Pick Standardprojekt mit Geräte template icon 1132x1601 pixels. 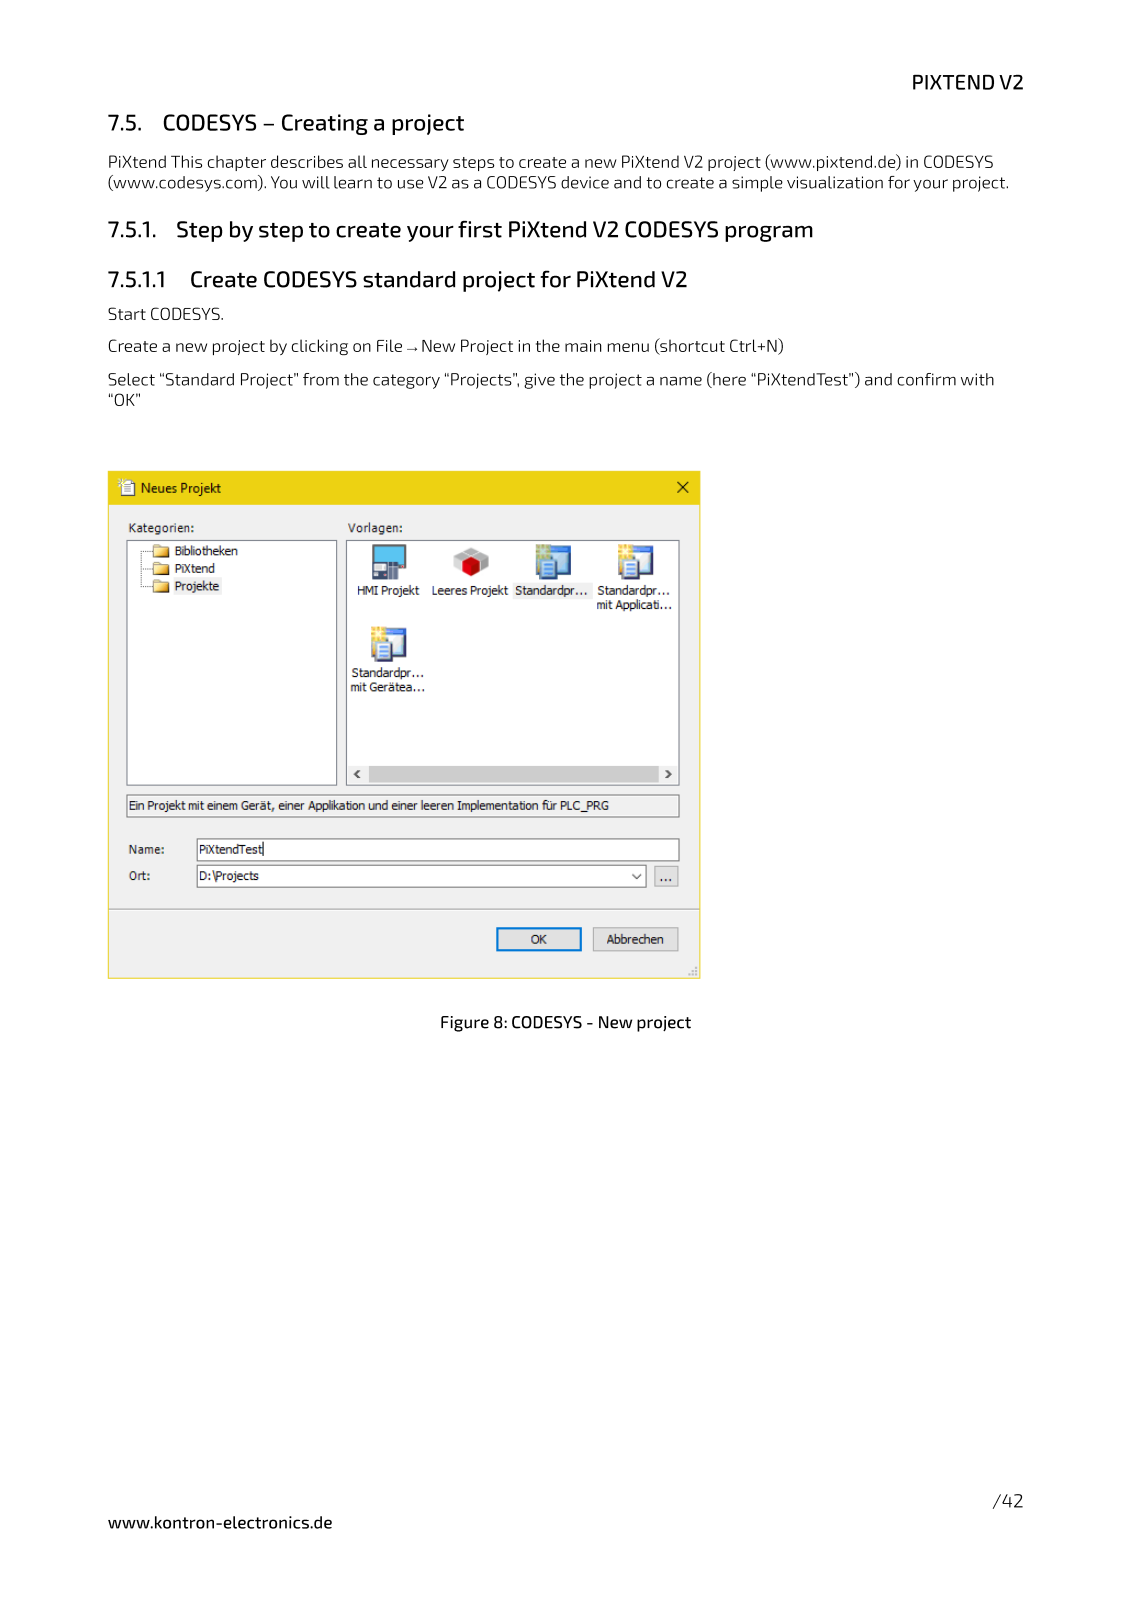(388, 644)
